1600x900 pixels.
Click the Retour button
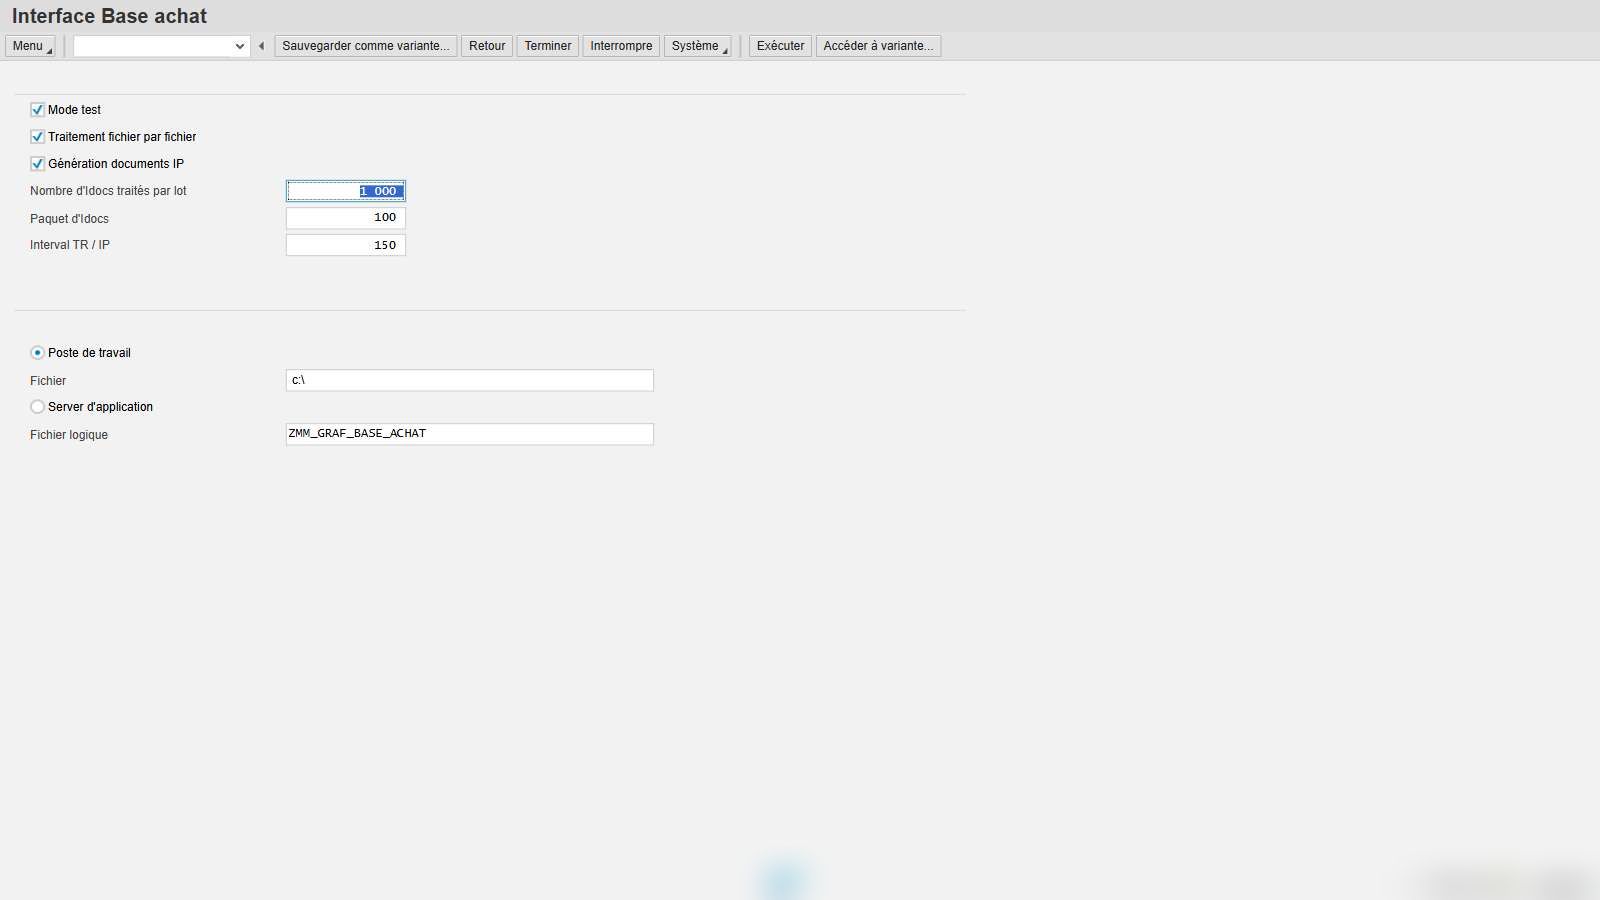click(x=487, y=46)
